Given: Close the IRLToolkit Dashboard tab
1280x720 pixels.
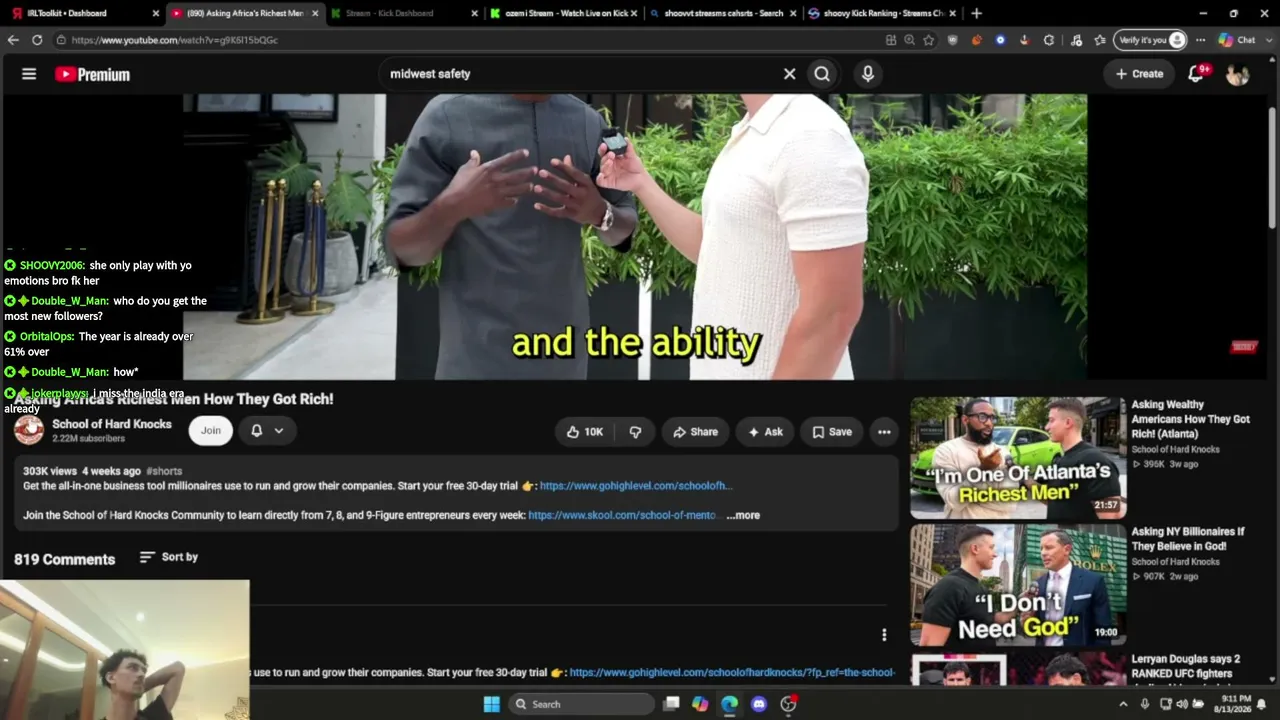Looking at the screenshot, I should point(155,13).
